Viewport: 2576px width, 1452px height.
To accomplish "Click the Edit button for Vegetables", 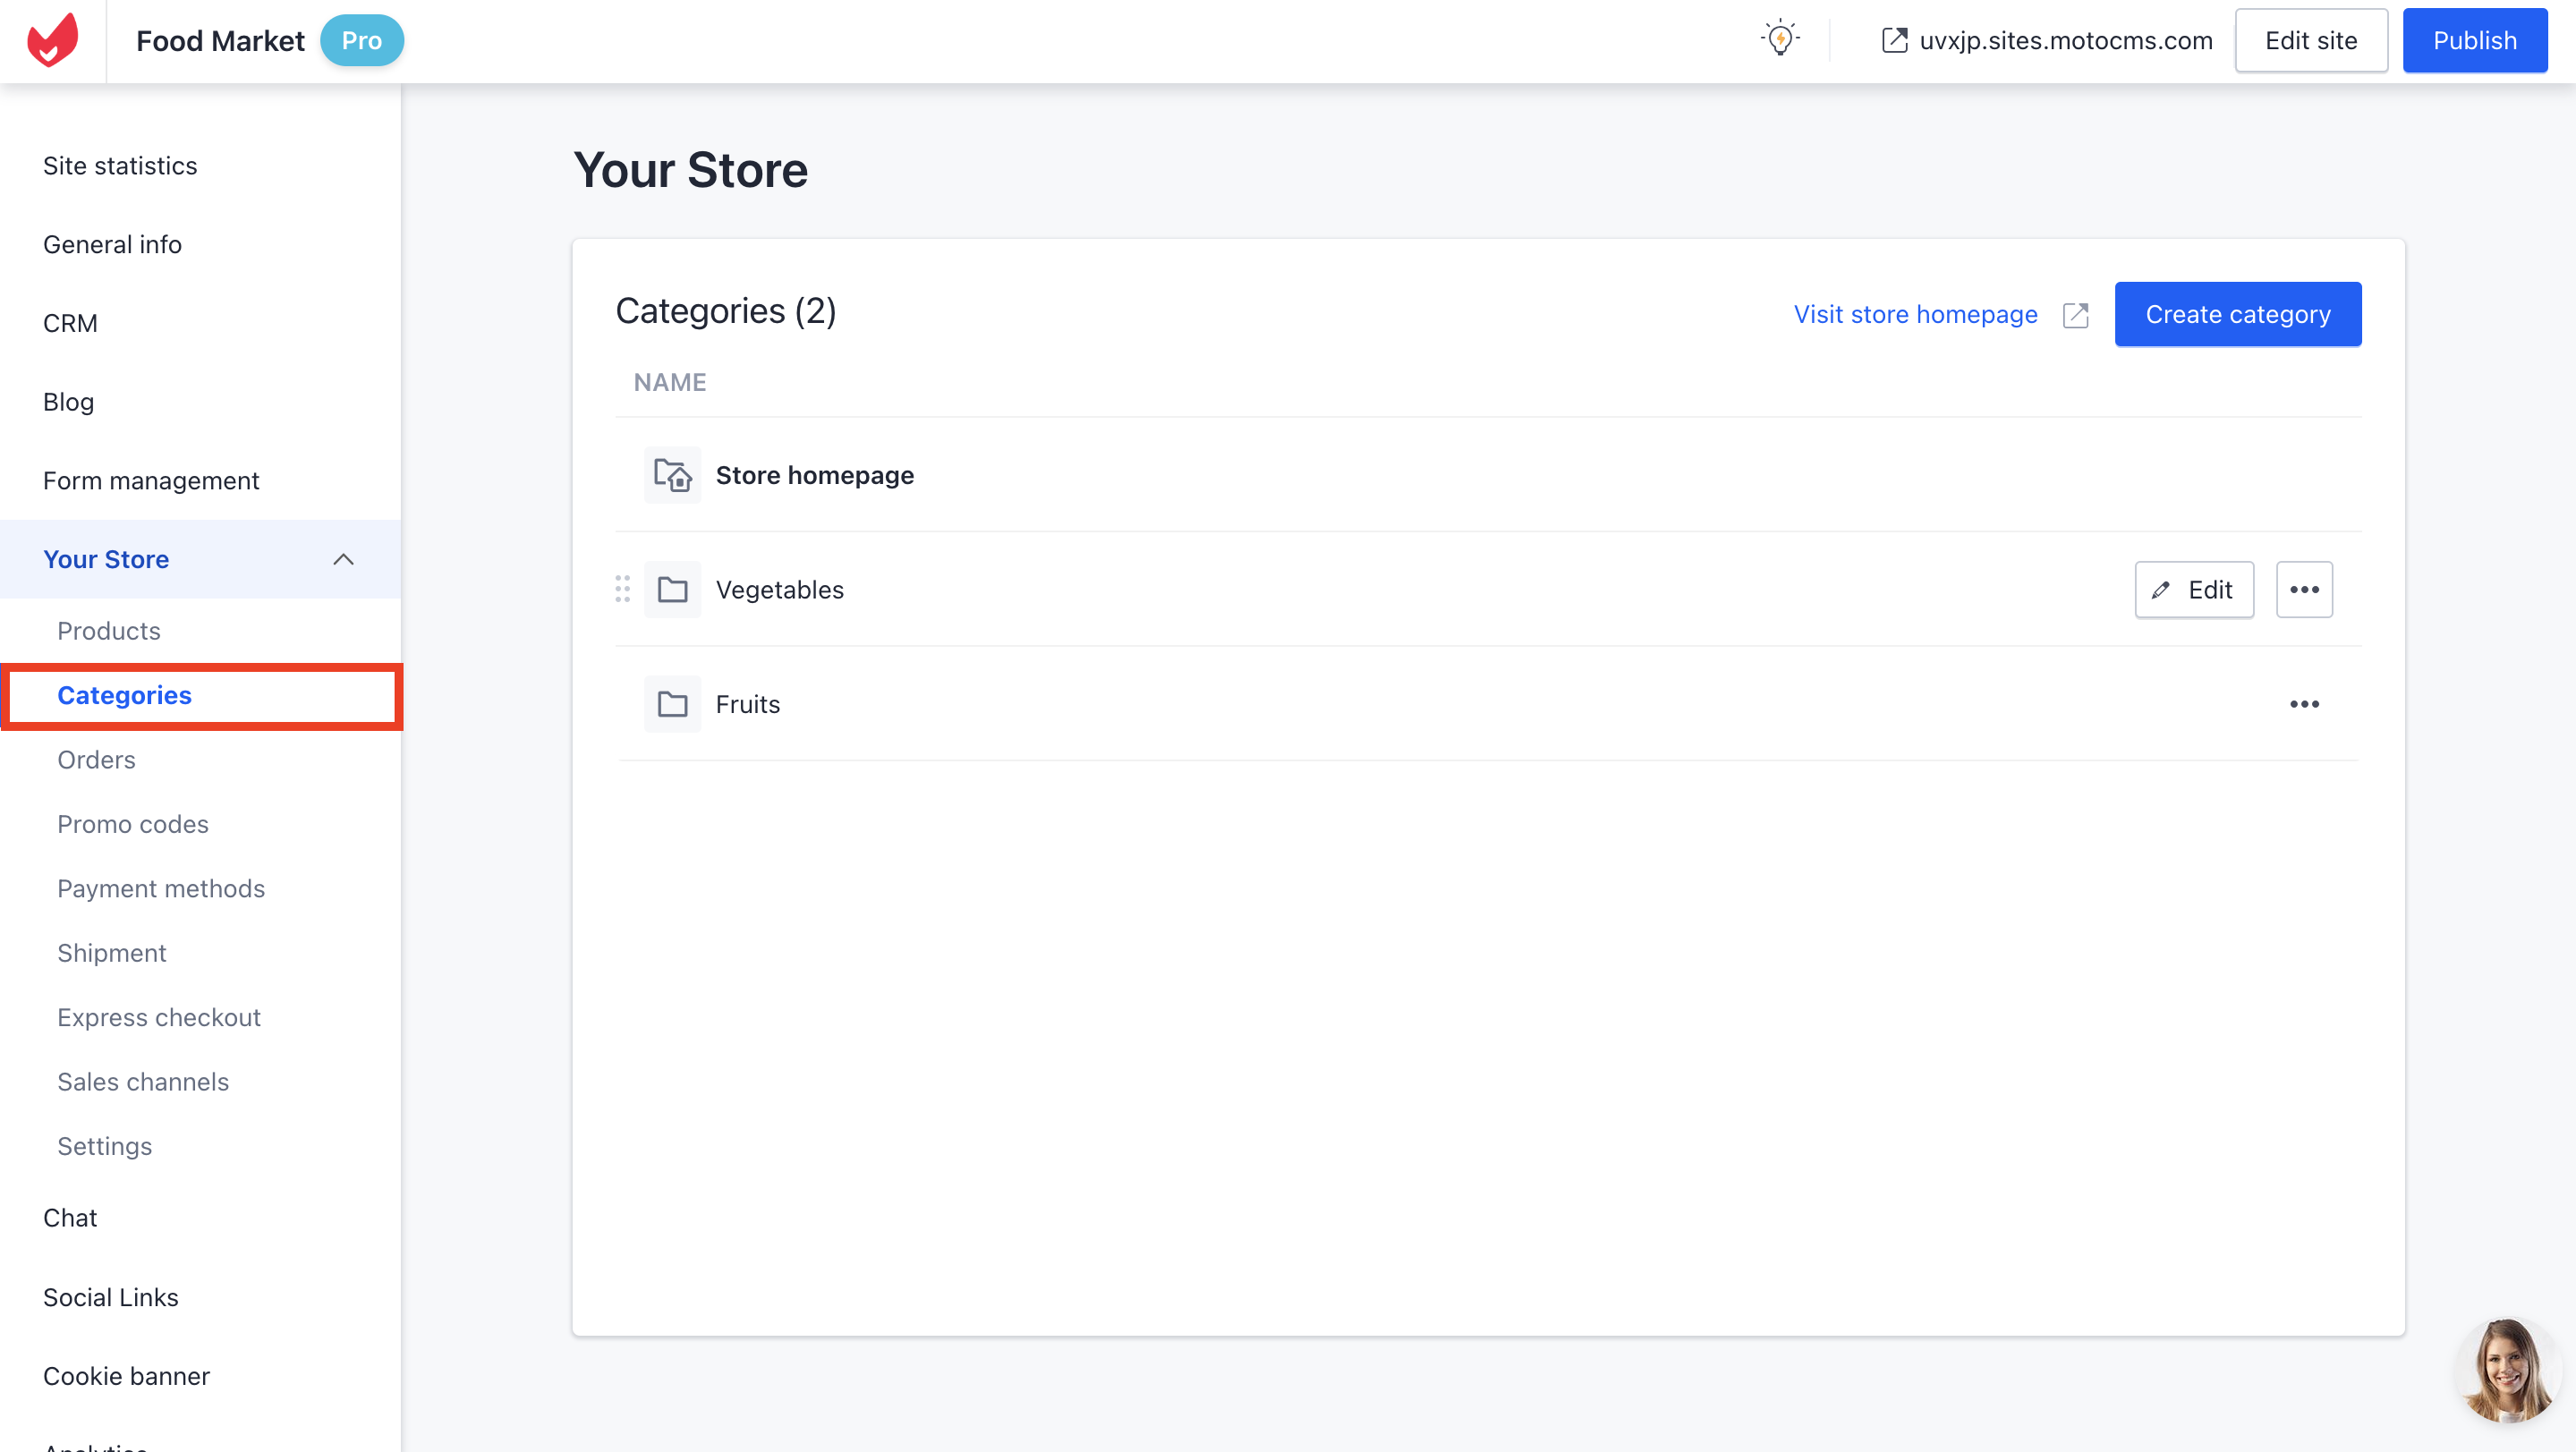I will pos(2194,590).
